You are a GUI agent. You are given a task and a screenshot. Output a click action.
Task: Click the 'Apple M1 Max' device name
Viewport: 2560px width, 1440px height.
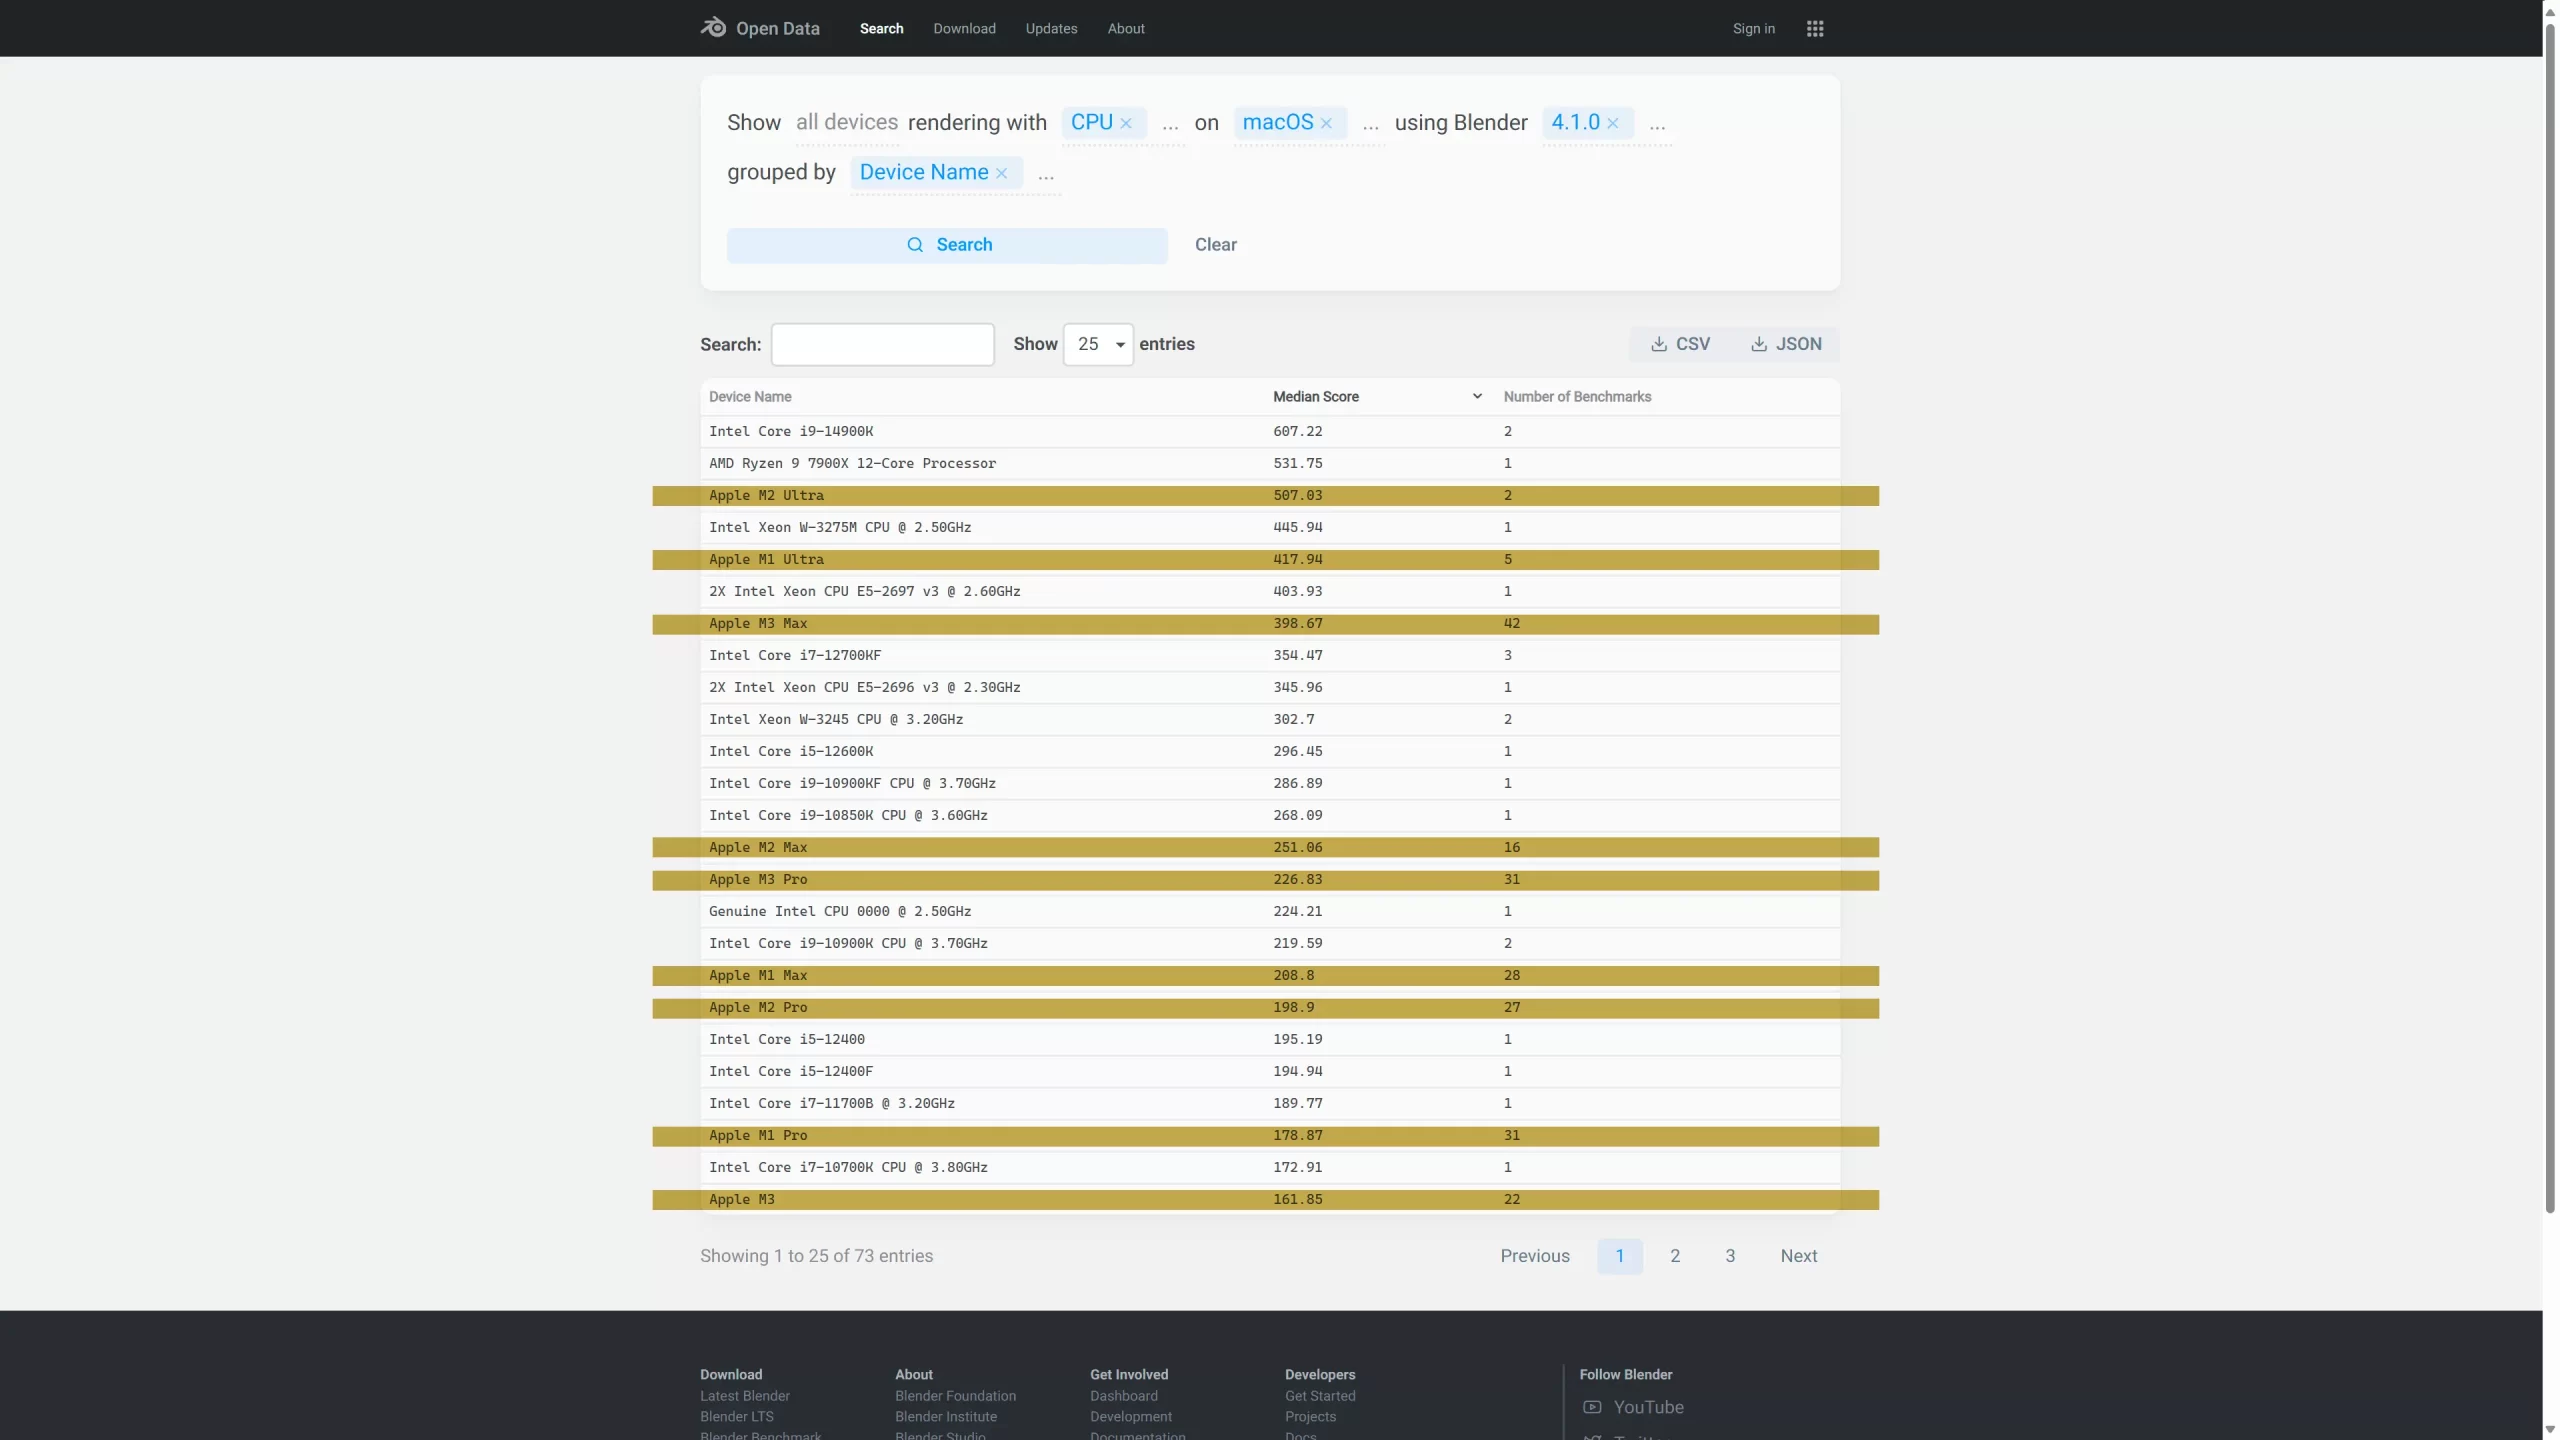point(758,976)
